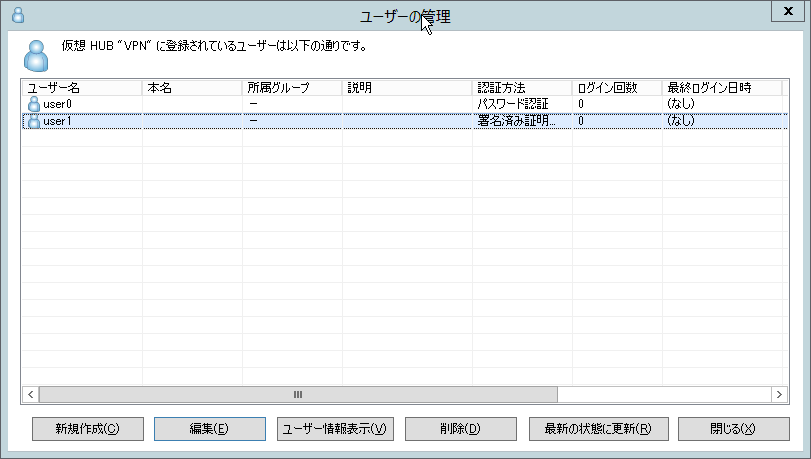Click the title bar user icon
The image size is (811, 459).
(18, 15)
